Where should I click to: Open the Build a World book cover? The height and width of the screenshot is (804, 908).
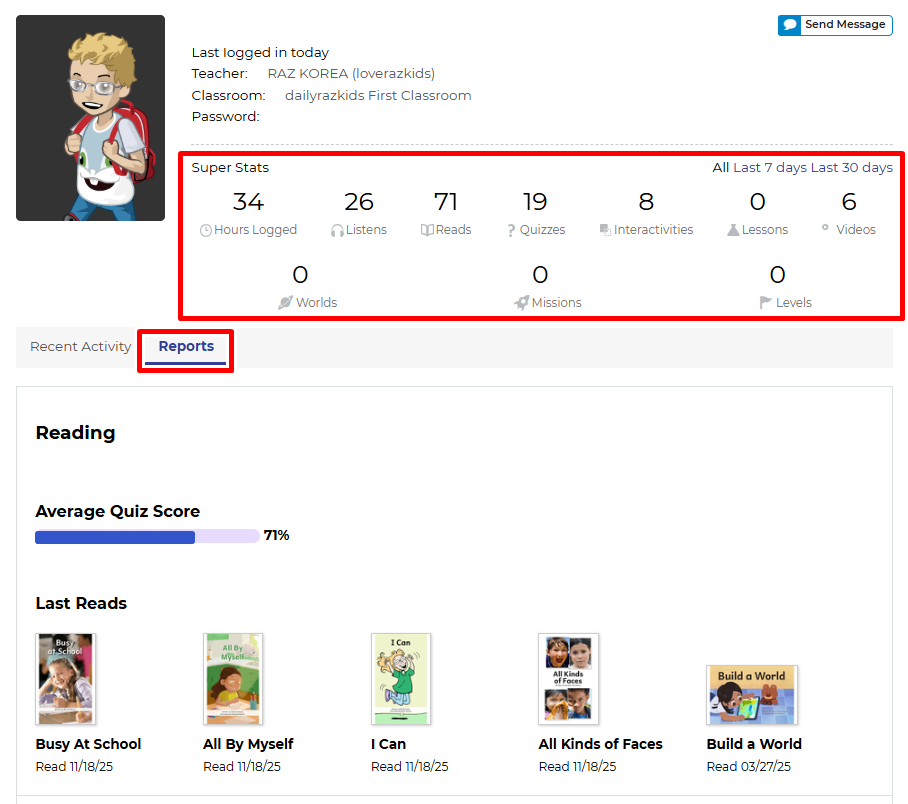[x=751, y=695]
